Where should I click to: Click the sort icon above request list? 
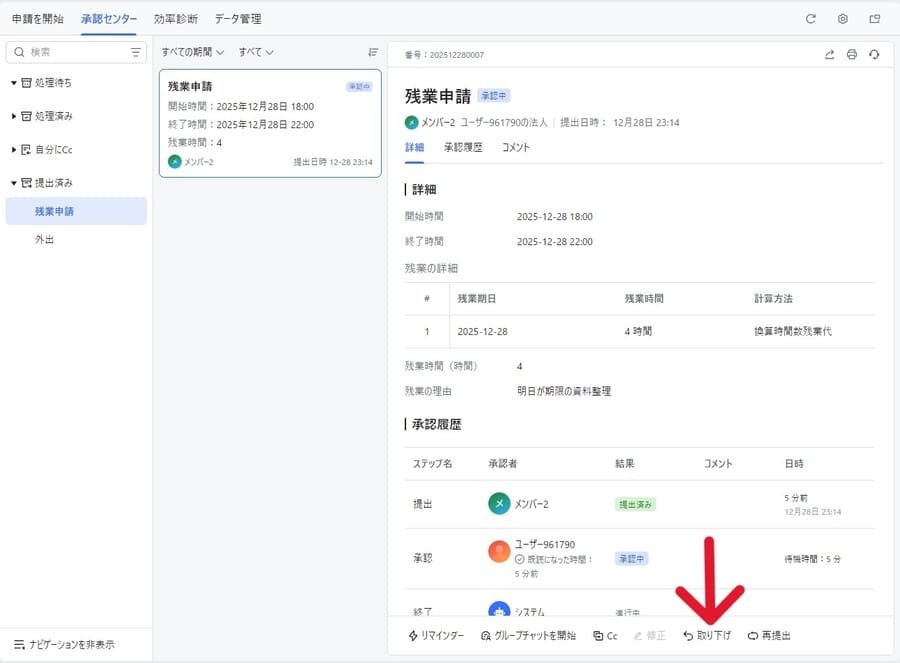point(373,52)
